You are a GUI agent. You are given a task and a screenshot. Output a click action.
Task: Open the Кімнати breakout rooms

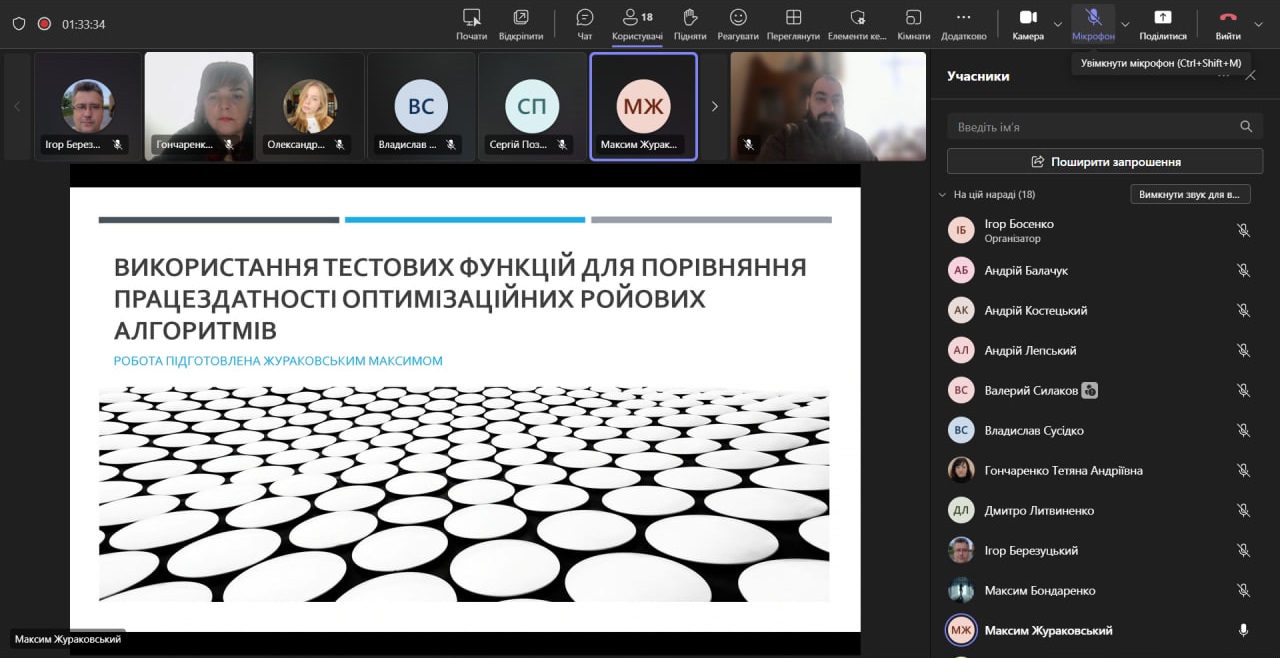click(x=913, y=23)
